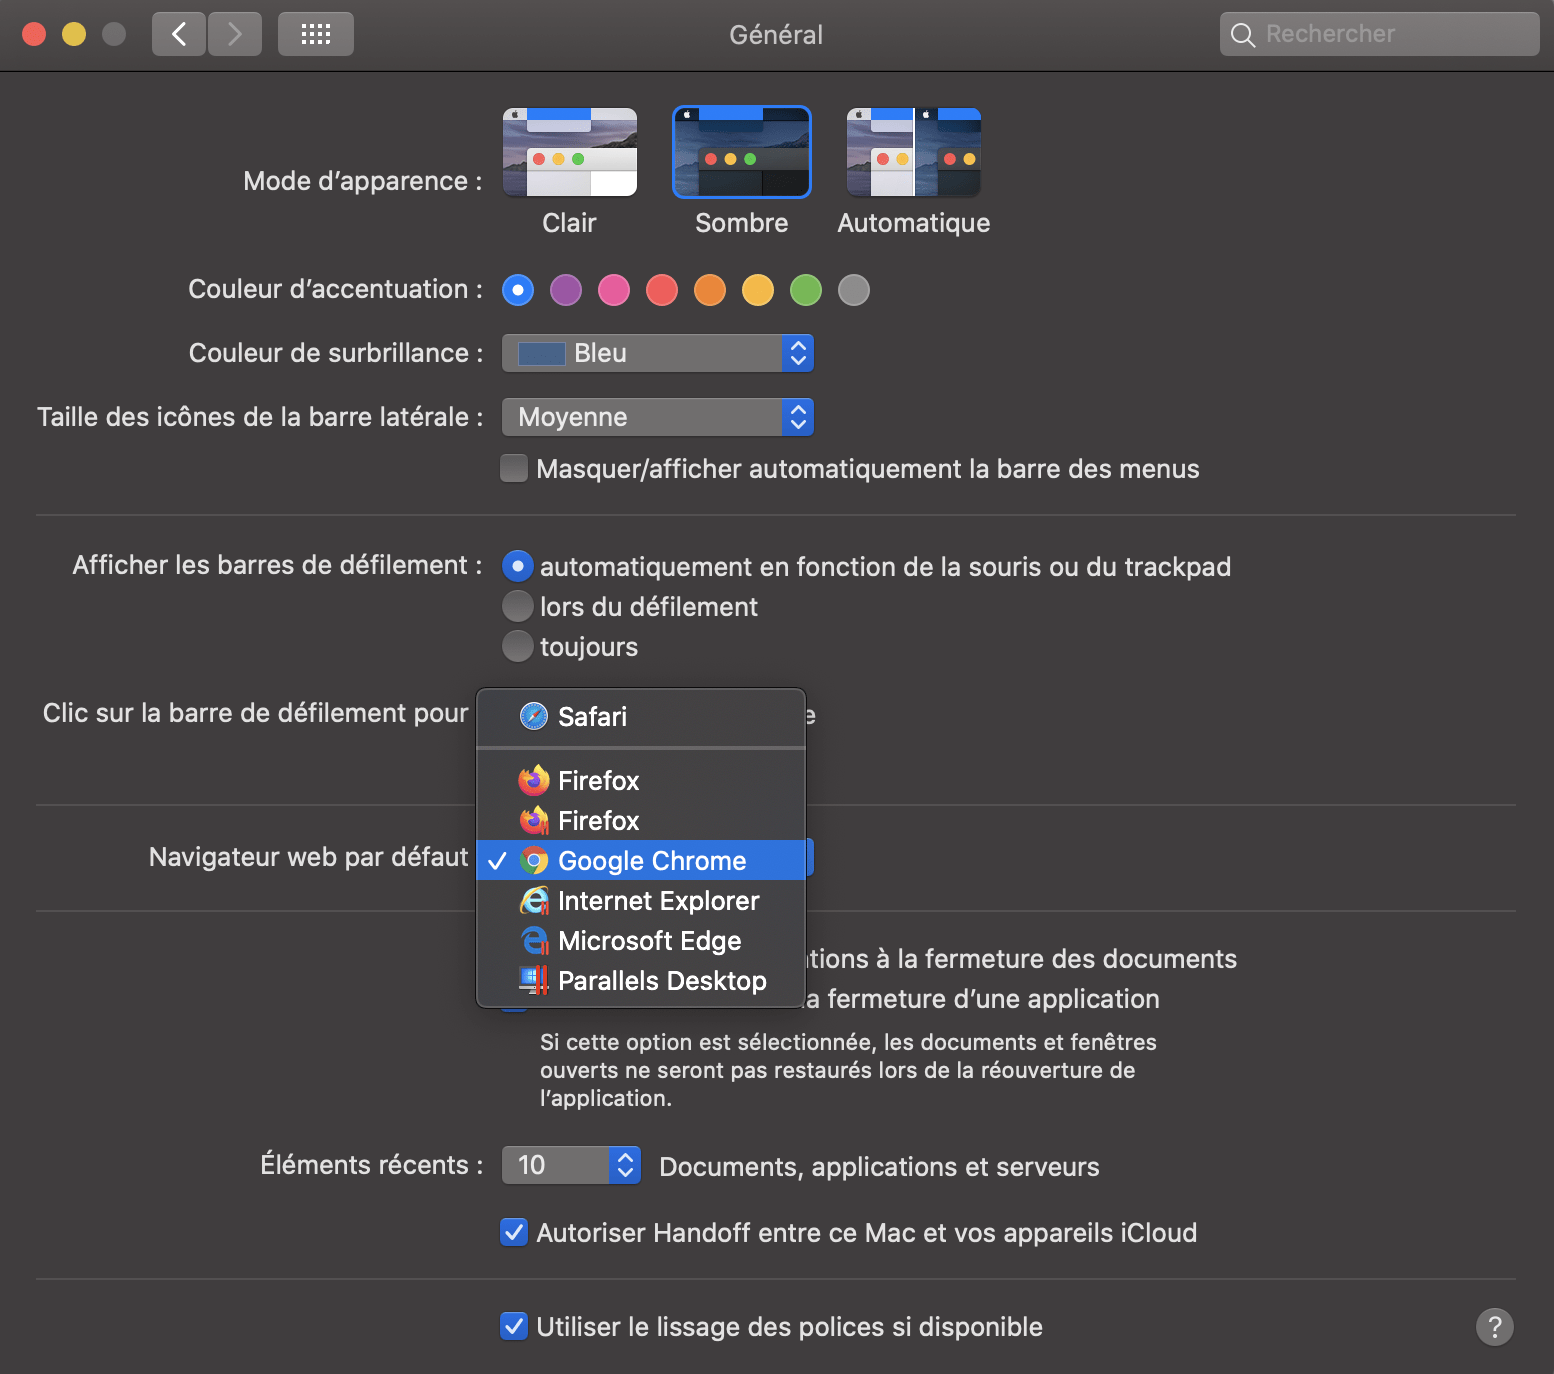Screen dimensions: 1554x1374
Task: Choose the red accent color
Action: [662, 290]
